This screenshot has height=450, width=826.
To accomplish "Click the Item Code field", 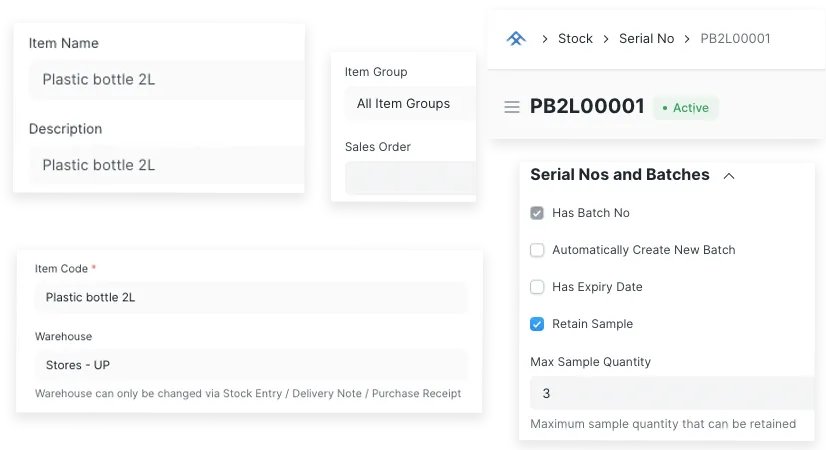I will point(250,298).
